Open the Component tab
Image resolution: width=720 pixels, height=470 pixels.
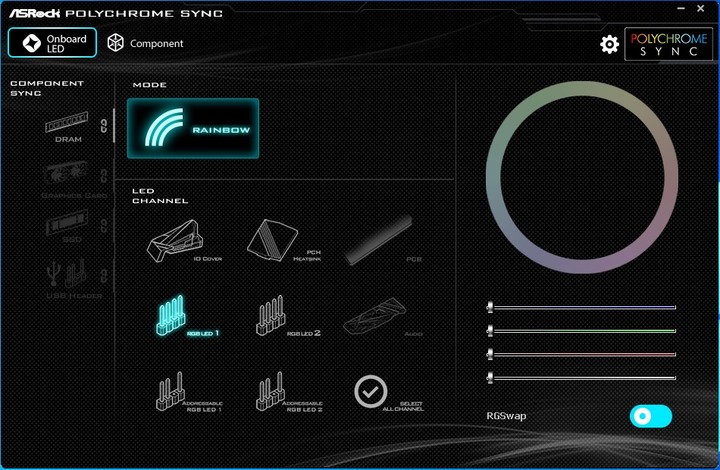click(x=145, y=43)
